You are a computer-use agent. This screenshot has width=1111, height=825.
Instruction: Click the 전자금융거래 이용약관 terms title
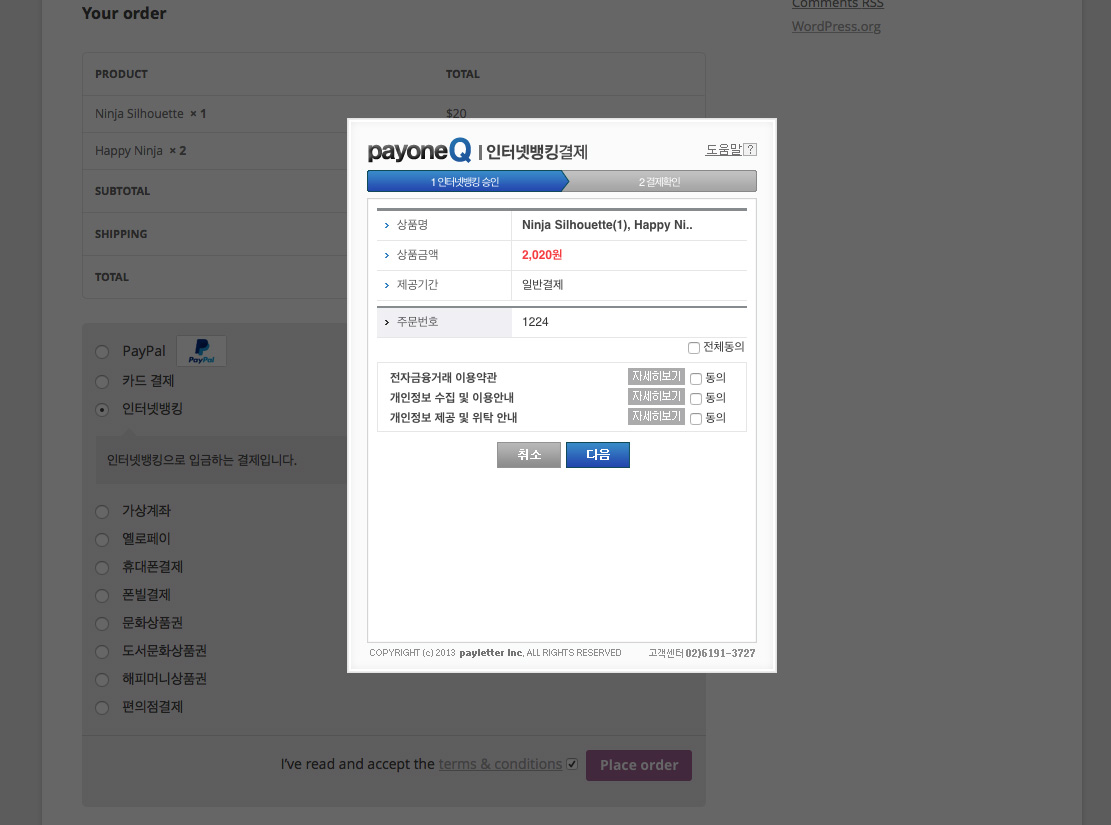point(444,378)
